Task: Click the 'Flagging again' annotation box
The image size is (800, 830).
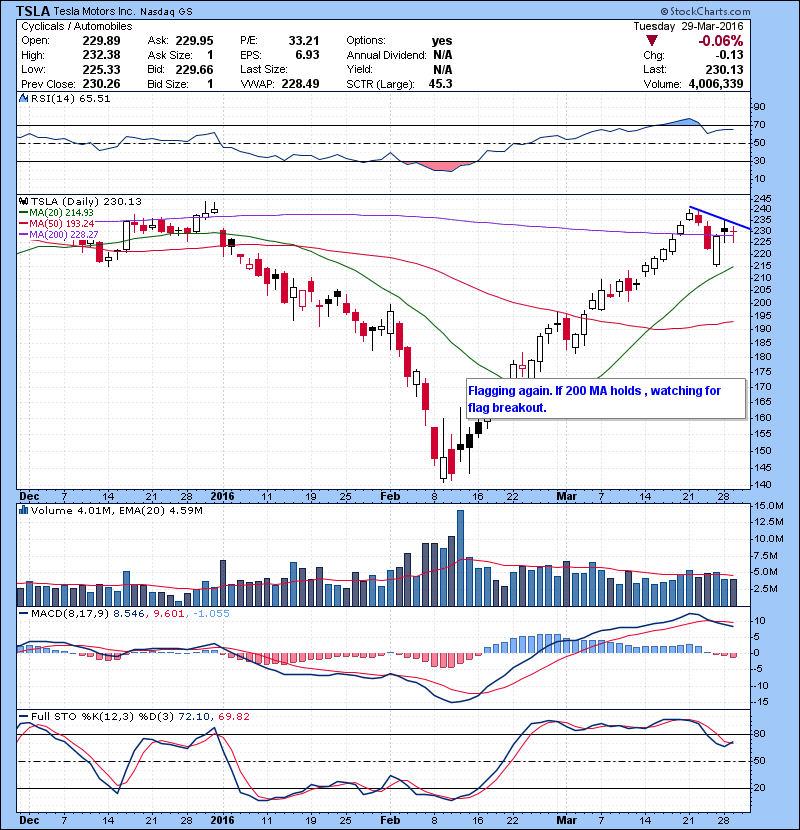Action: click(606, 399)
